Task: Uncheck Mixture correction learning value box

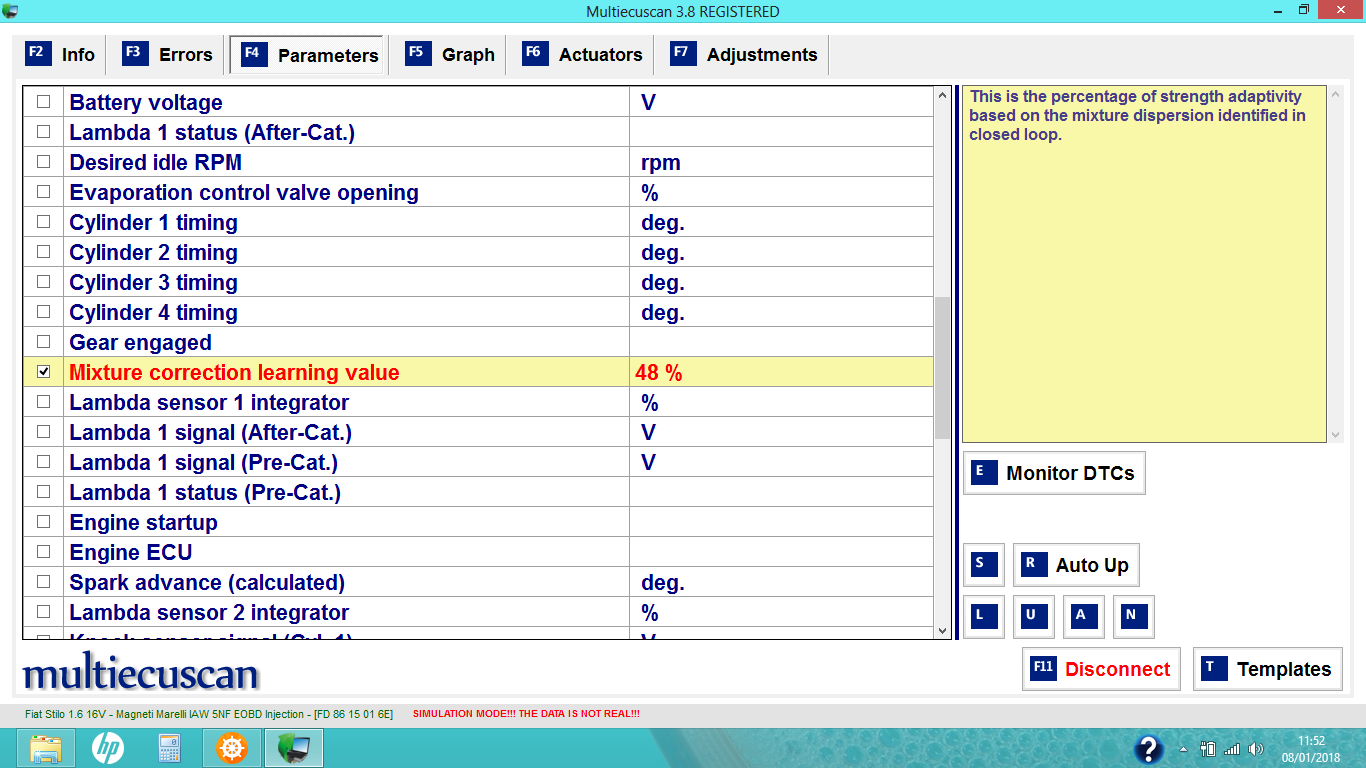Action: [x=43, y=372]
